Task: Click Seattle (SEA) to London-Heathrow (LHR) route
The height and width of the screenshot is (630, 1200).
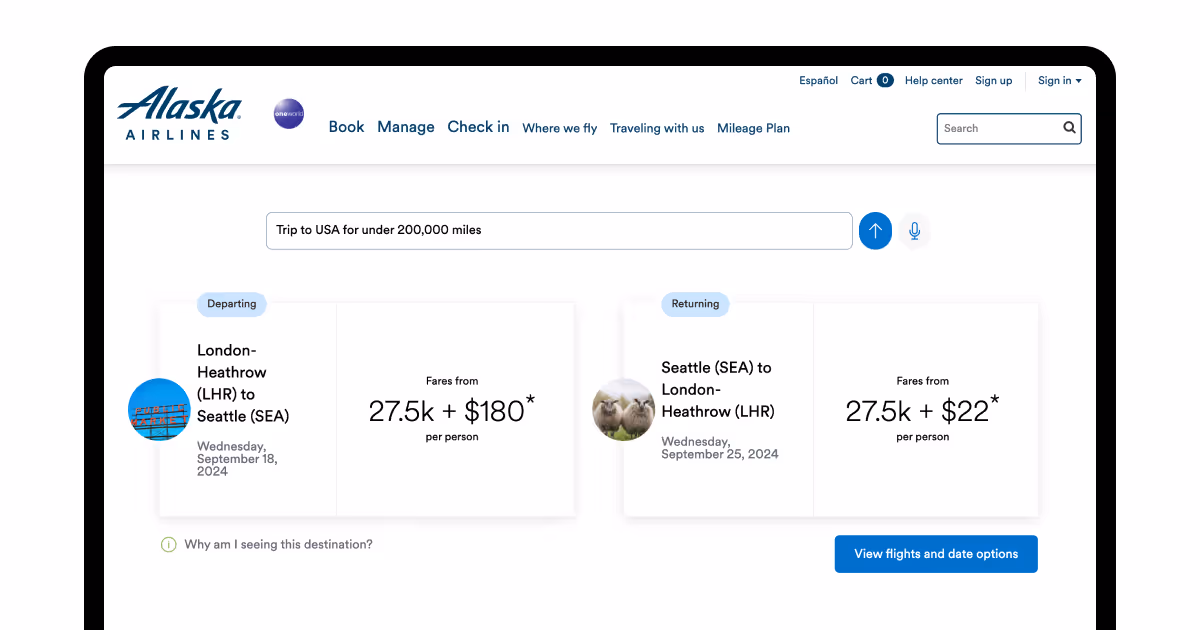Action: pyautogui.click(x=717, y=390)
